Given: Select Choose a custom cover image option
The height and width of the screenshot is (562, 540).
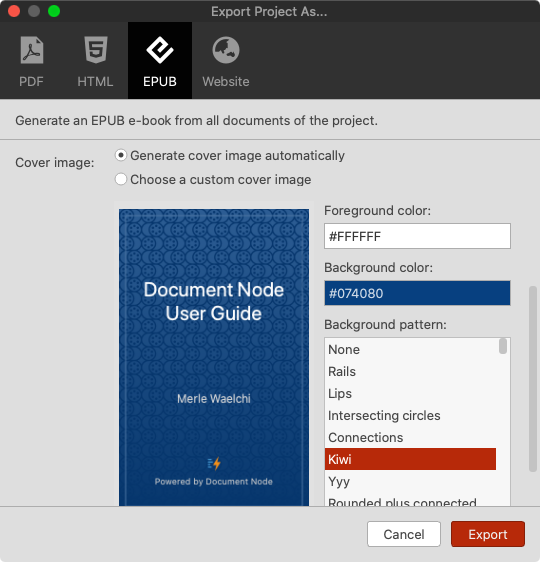Looking at the screenshot, I should (121, 179).
